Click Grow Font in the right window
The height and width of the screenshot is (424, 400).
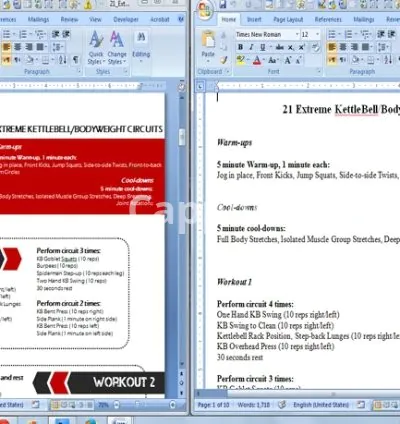click(x=288, y=60)
